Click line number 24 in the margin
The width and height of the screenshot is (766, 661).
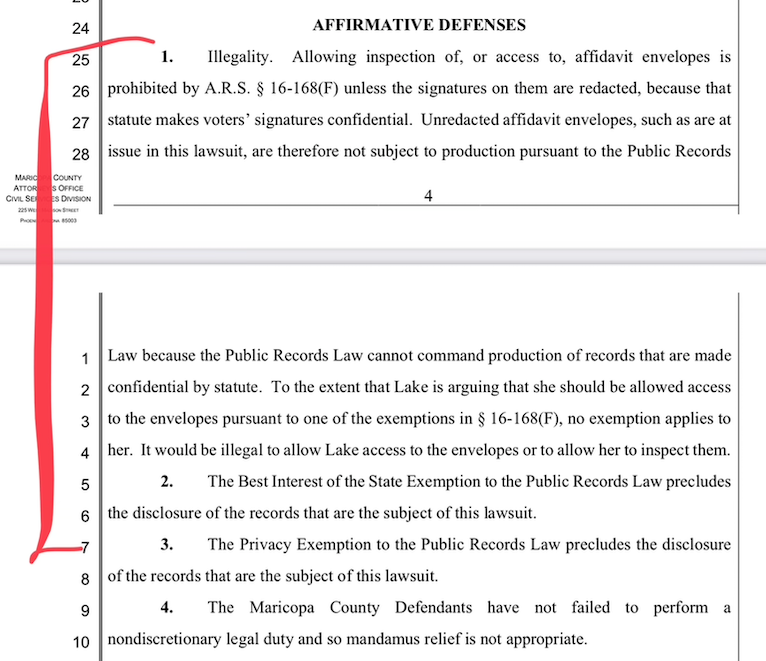[x=80, y=29]
